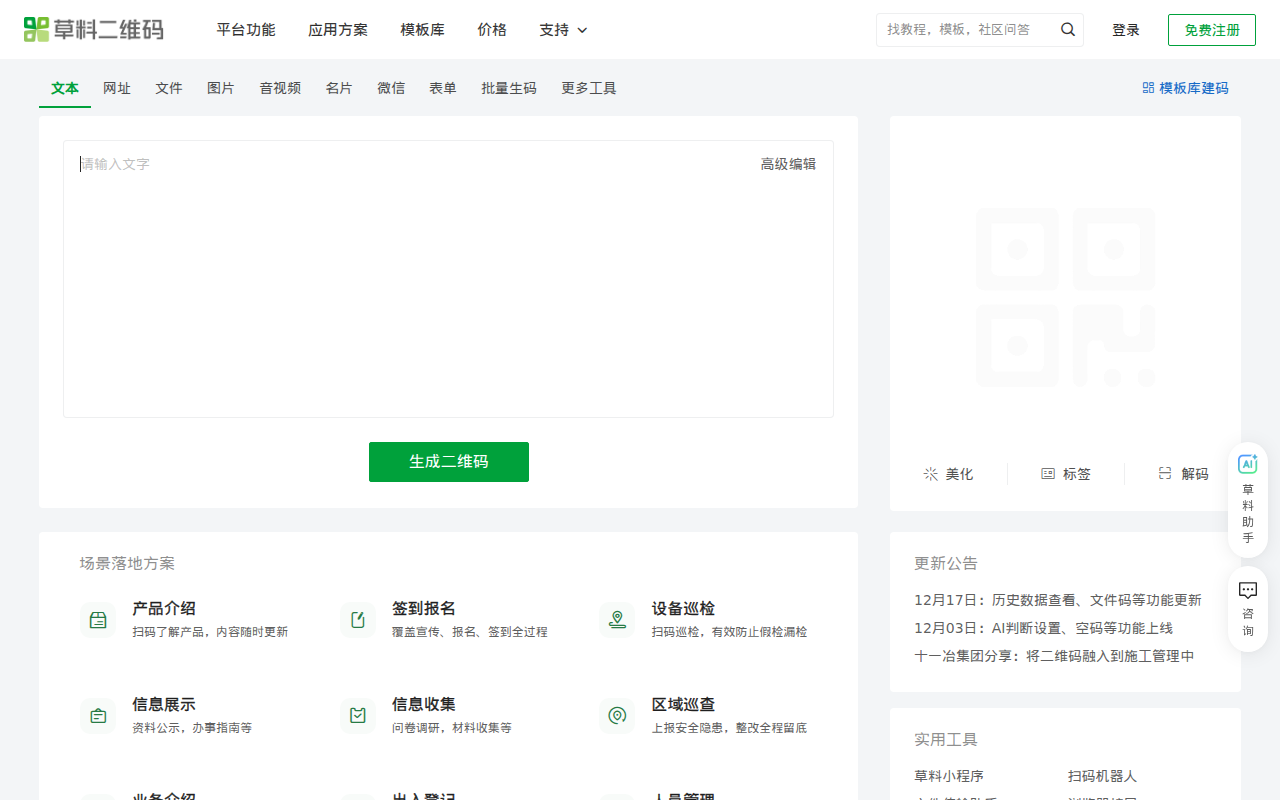The width and height of the screenshot is (1280, 800).
Task: Click the 免费注册 signup button
Action: pyautogui.click(x=1211, y=30)
